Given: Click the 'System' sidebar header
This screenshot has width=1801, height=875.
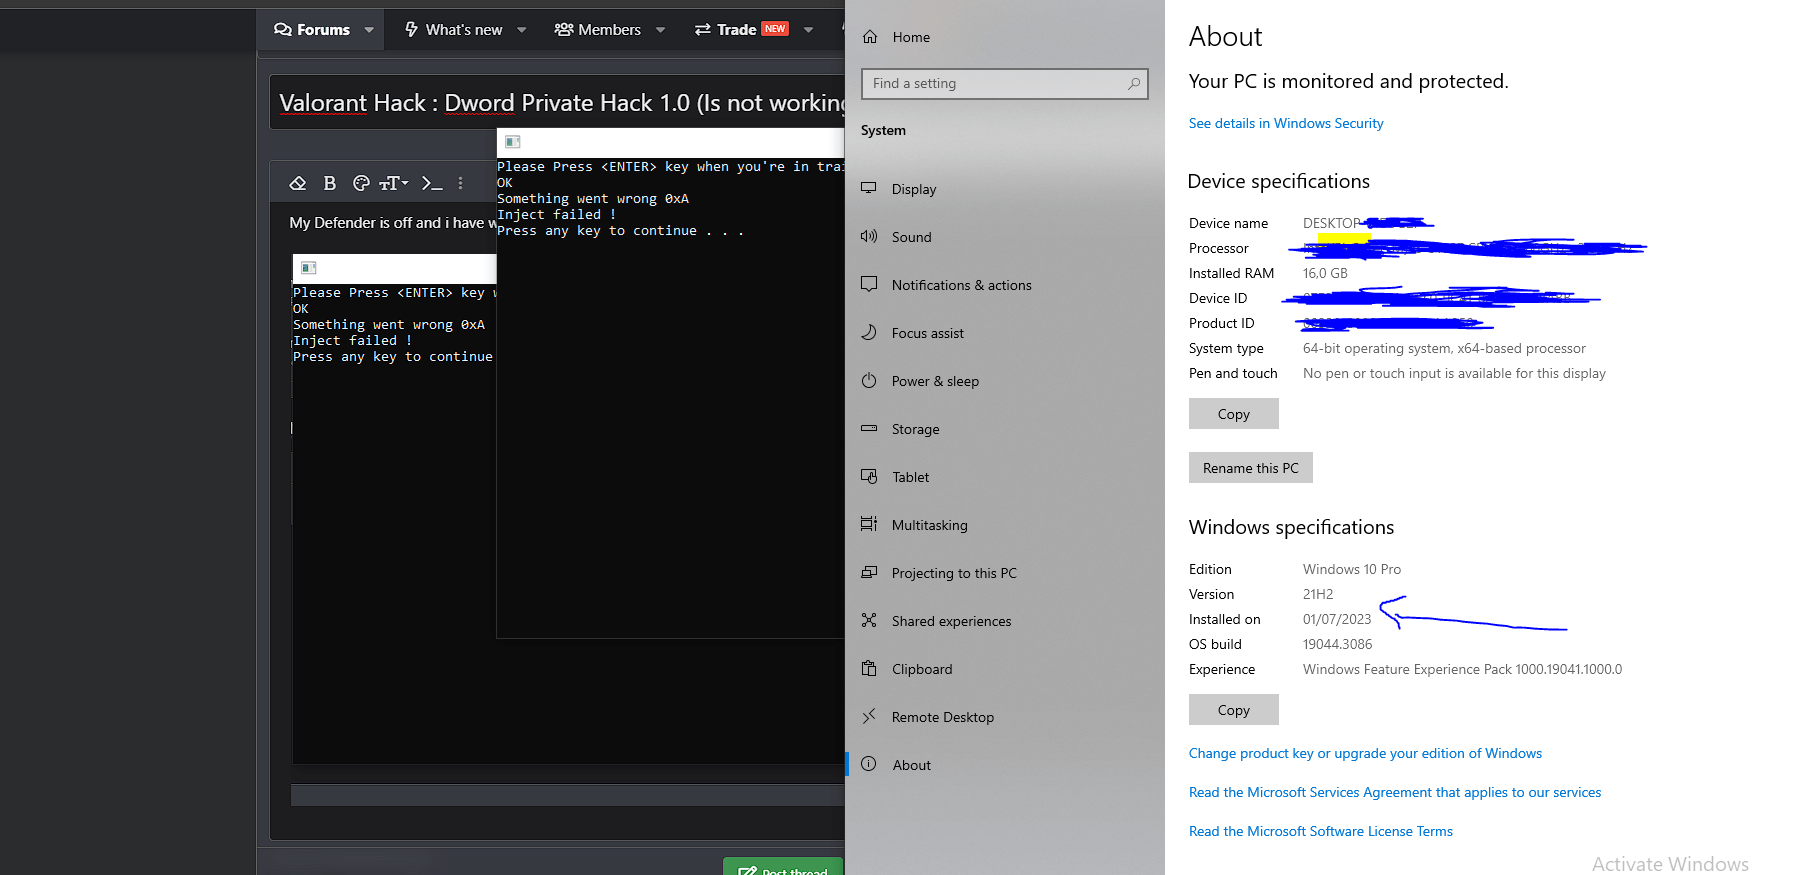Looking at the screenshot, I should (x=883, y=130).
